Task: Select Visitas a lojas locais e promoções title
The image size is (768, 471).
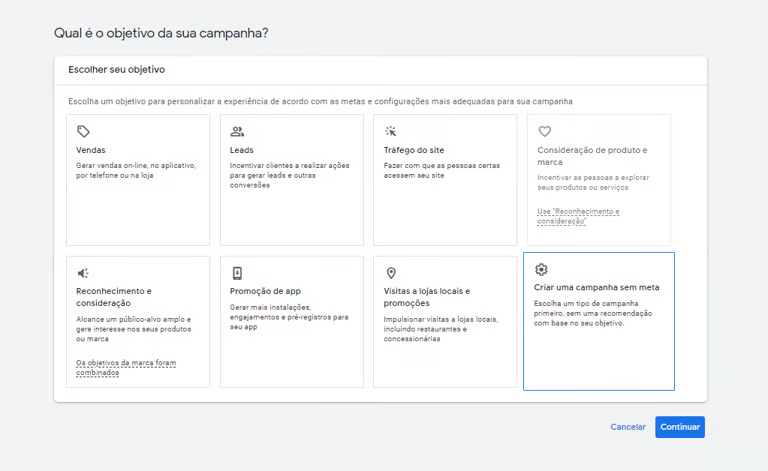Action: click(427, 297)
